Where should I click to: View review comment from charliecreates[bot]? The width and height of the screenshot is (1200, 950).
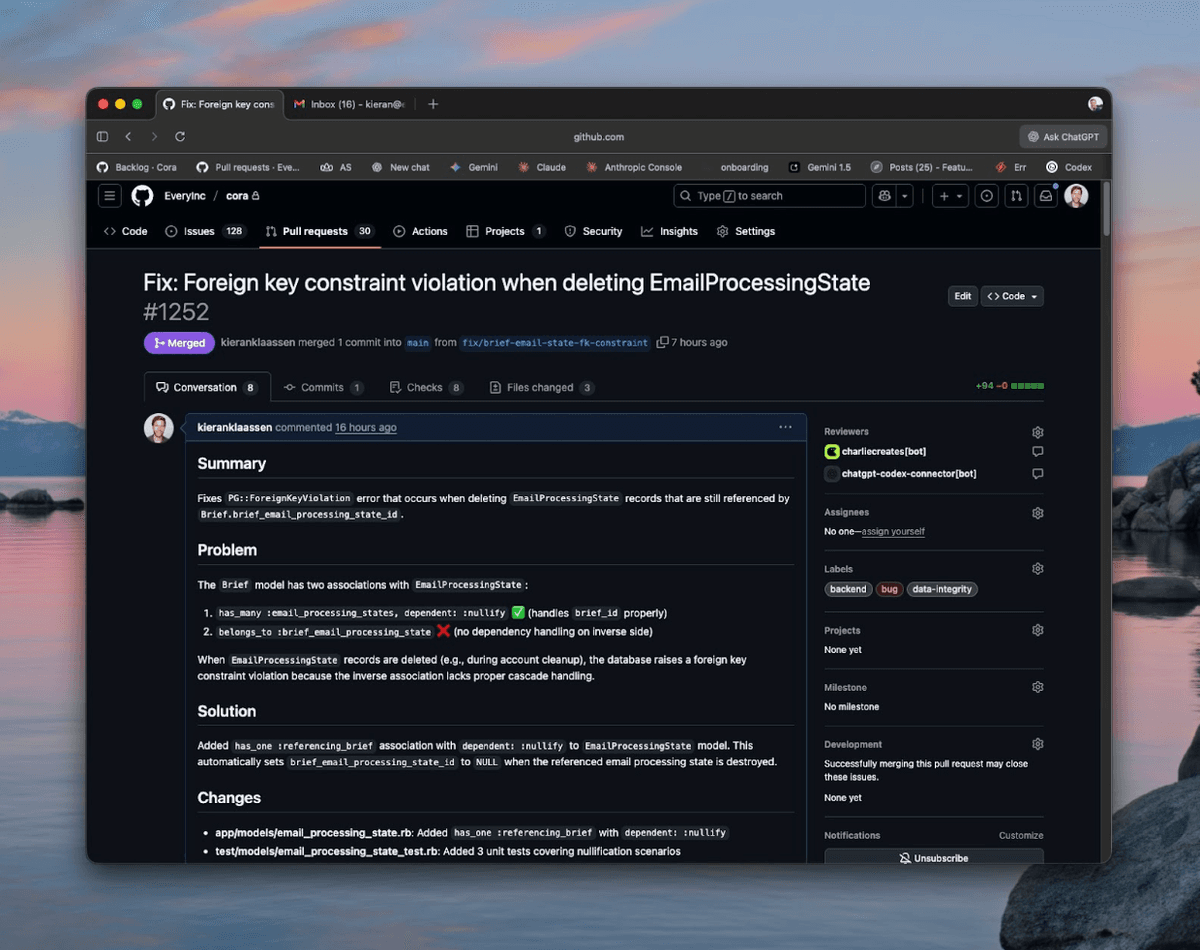point(1038,452)
